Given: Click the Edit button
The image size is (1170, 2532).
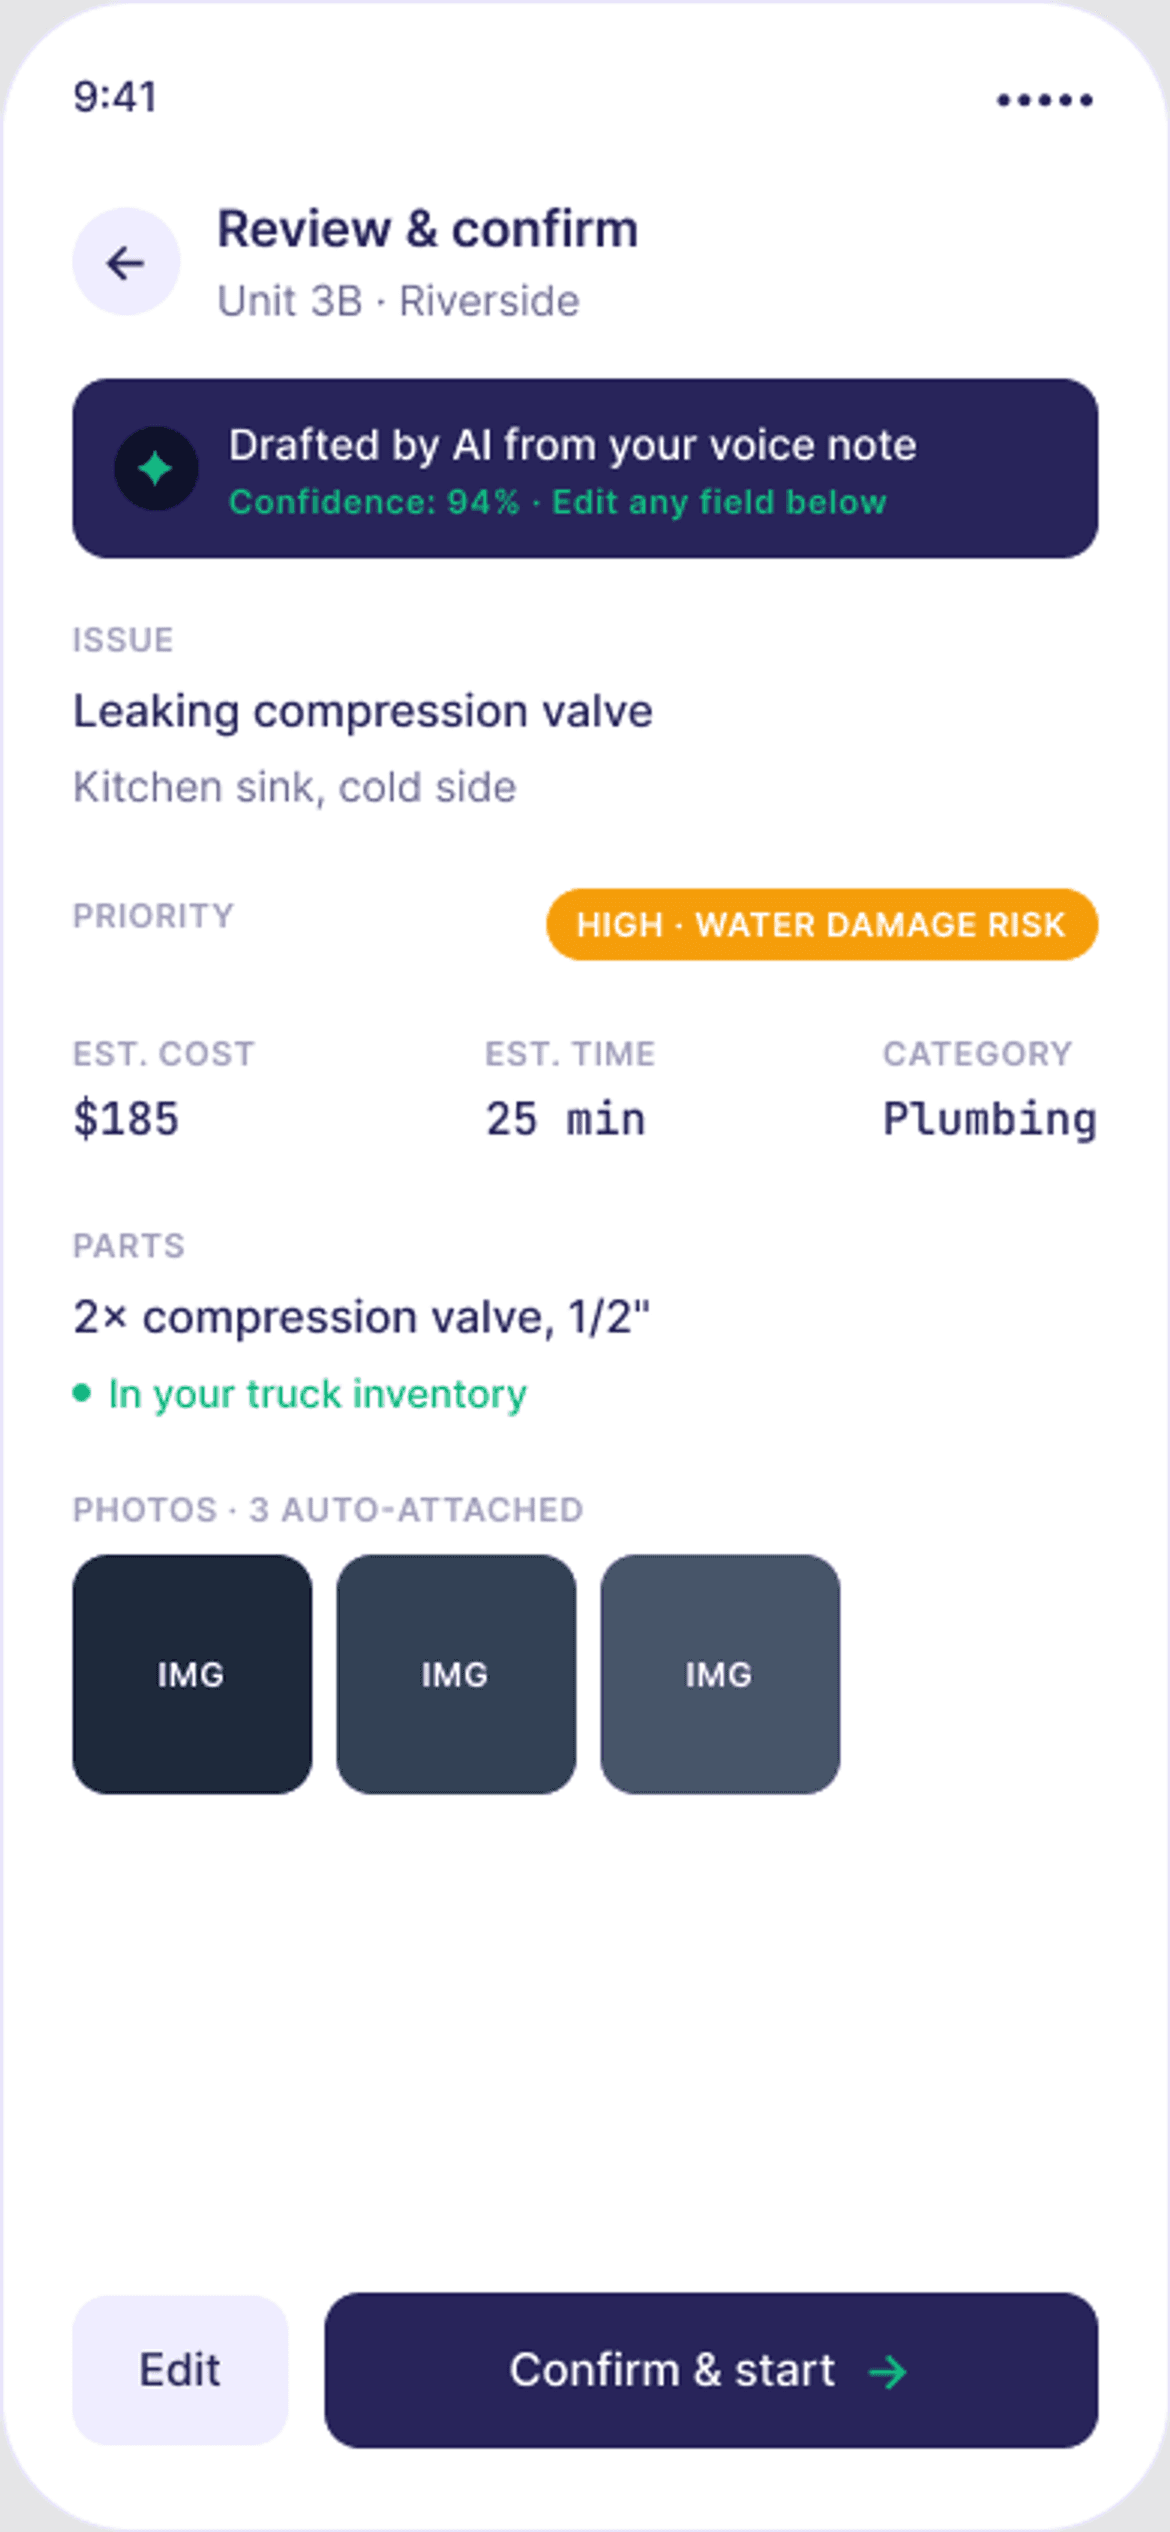Looking at the screenshot, I should click(x=180, y=2370).
